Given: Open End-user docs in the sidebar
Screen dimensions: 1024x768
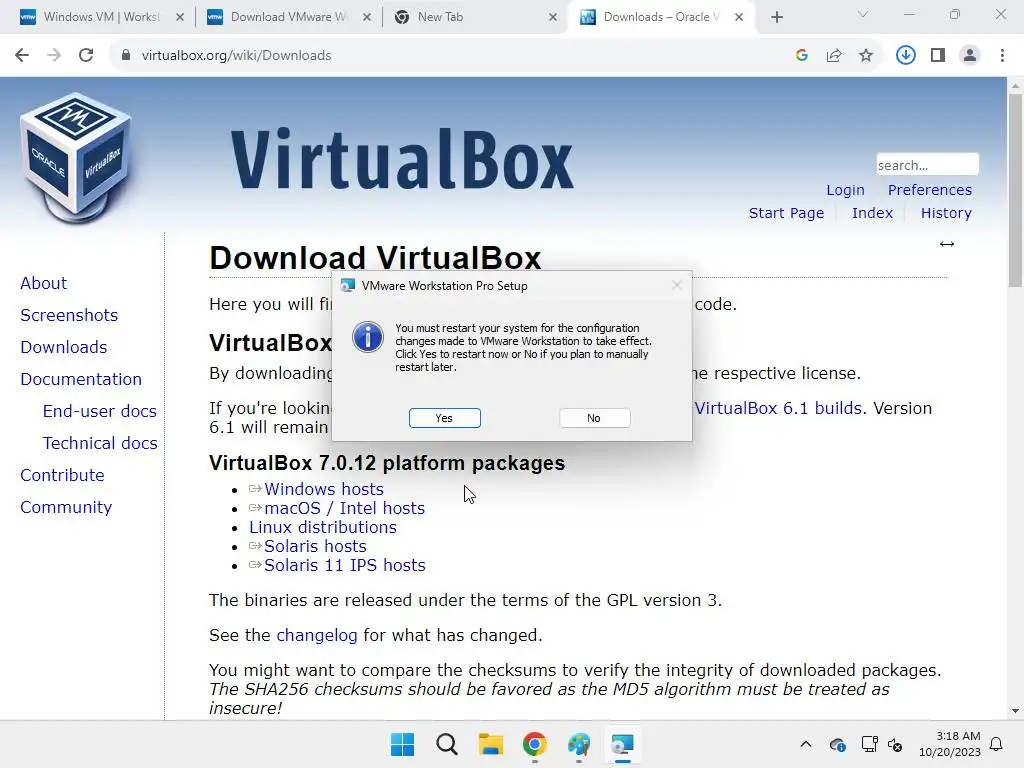Looking at the screenshot, I should [100, 411].
